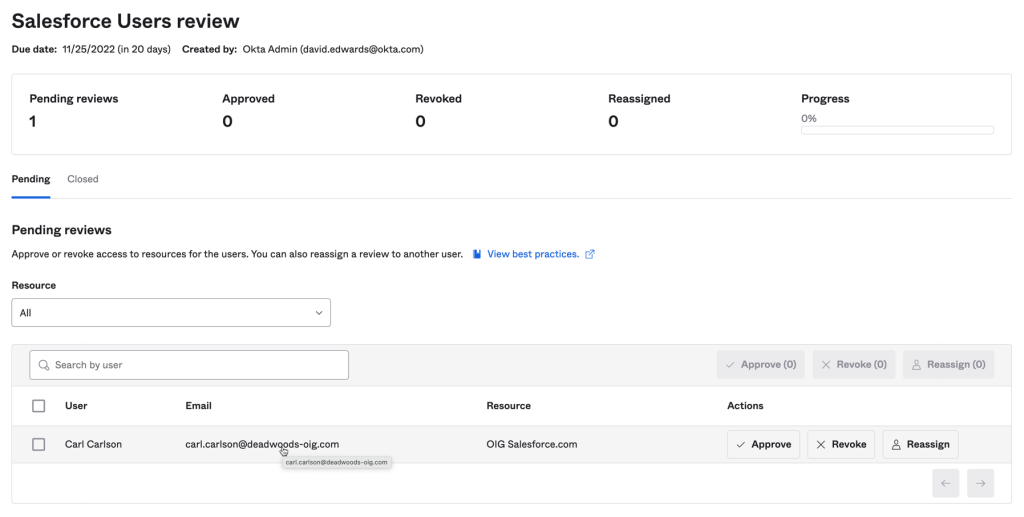Click the Resource column header
1024x517 pixels.
(509, 406)
